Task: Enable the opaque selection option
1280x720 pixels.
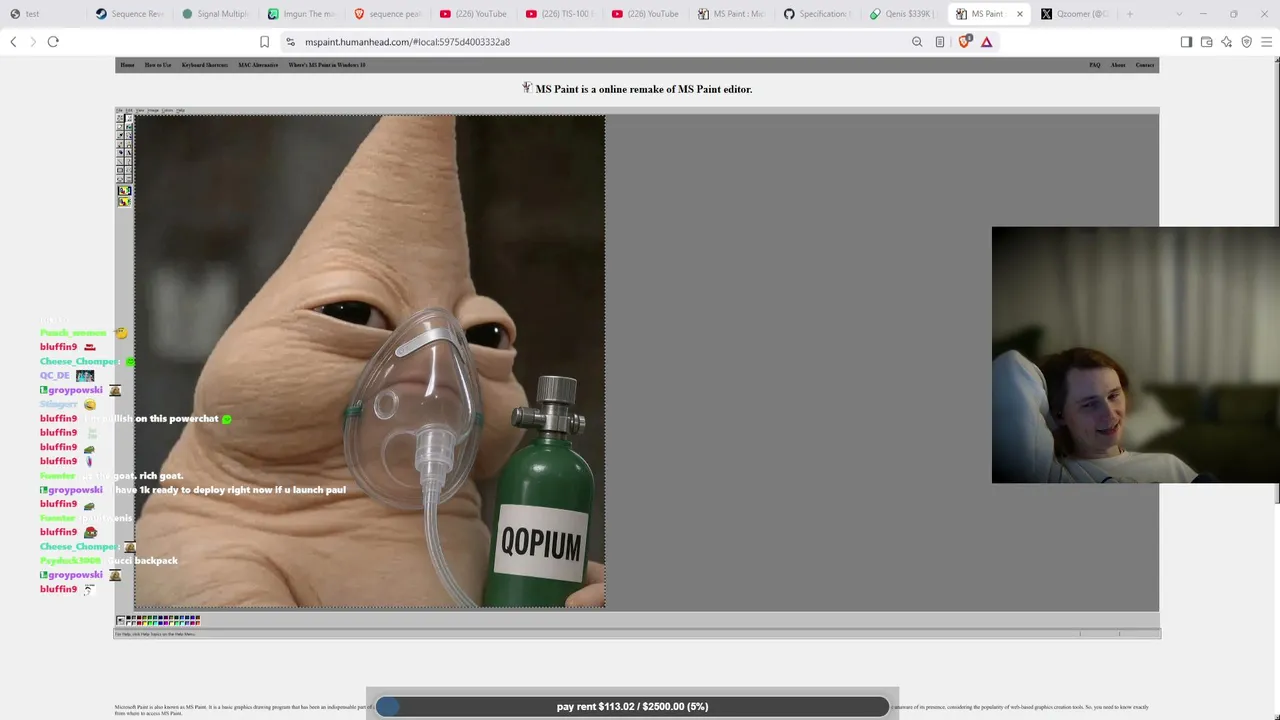Action: 124,190
